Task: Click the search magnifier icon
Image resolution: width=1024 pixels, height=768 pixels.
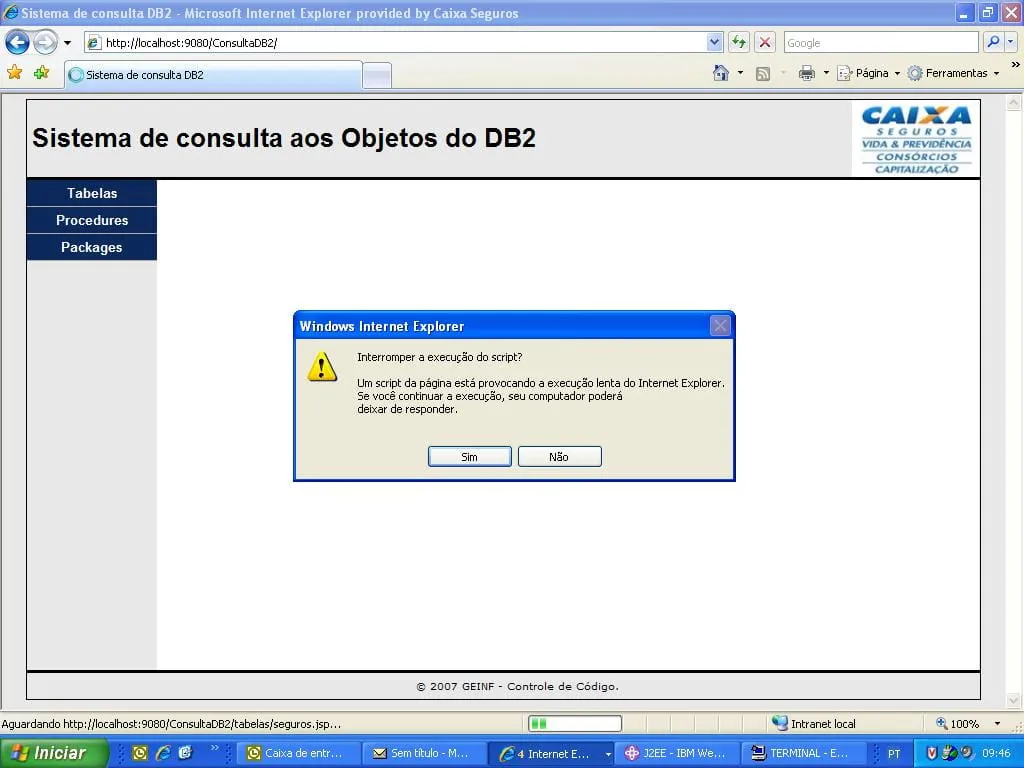Action: (x=993, y=42)
